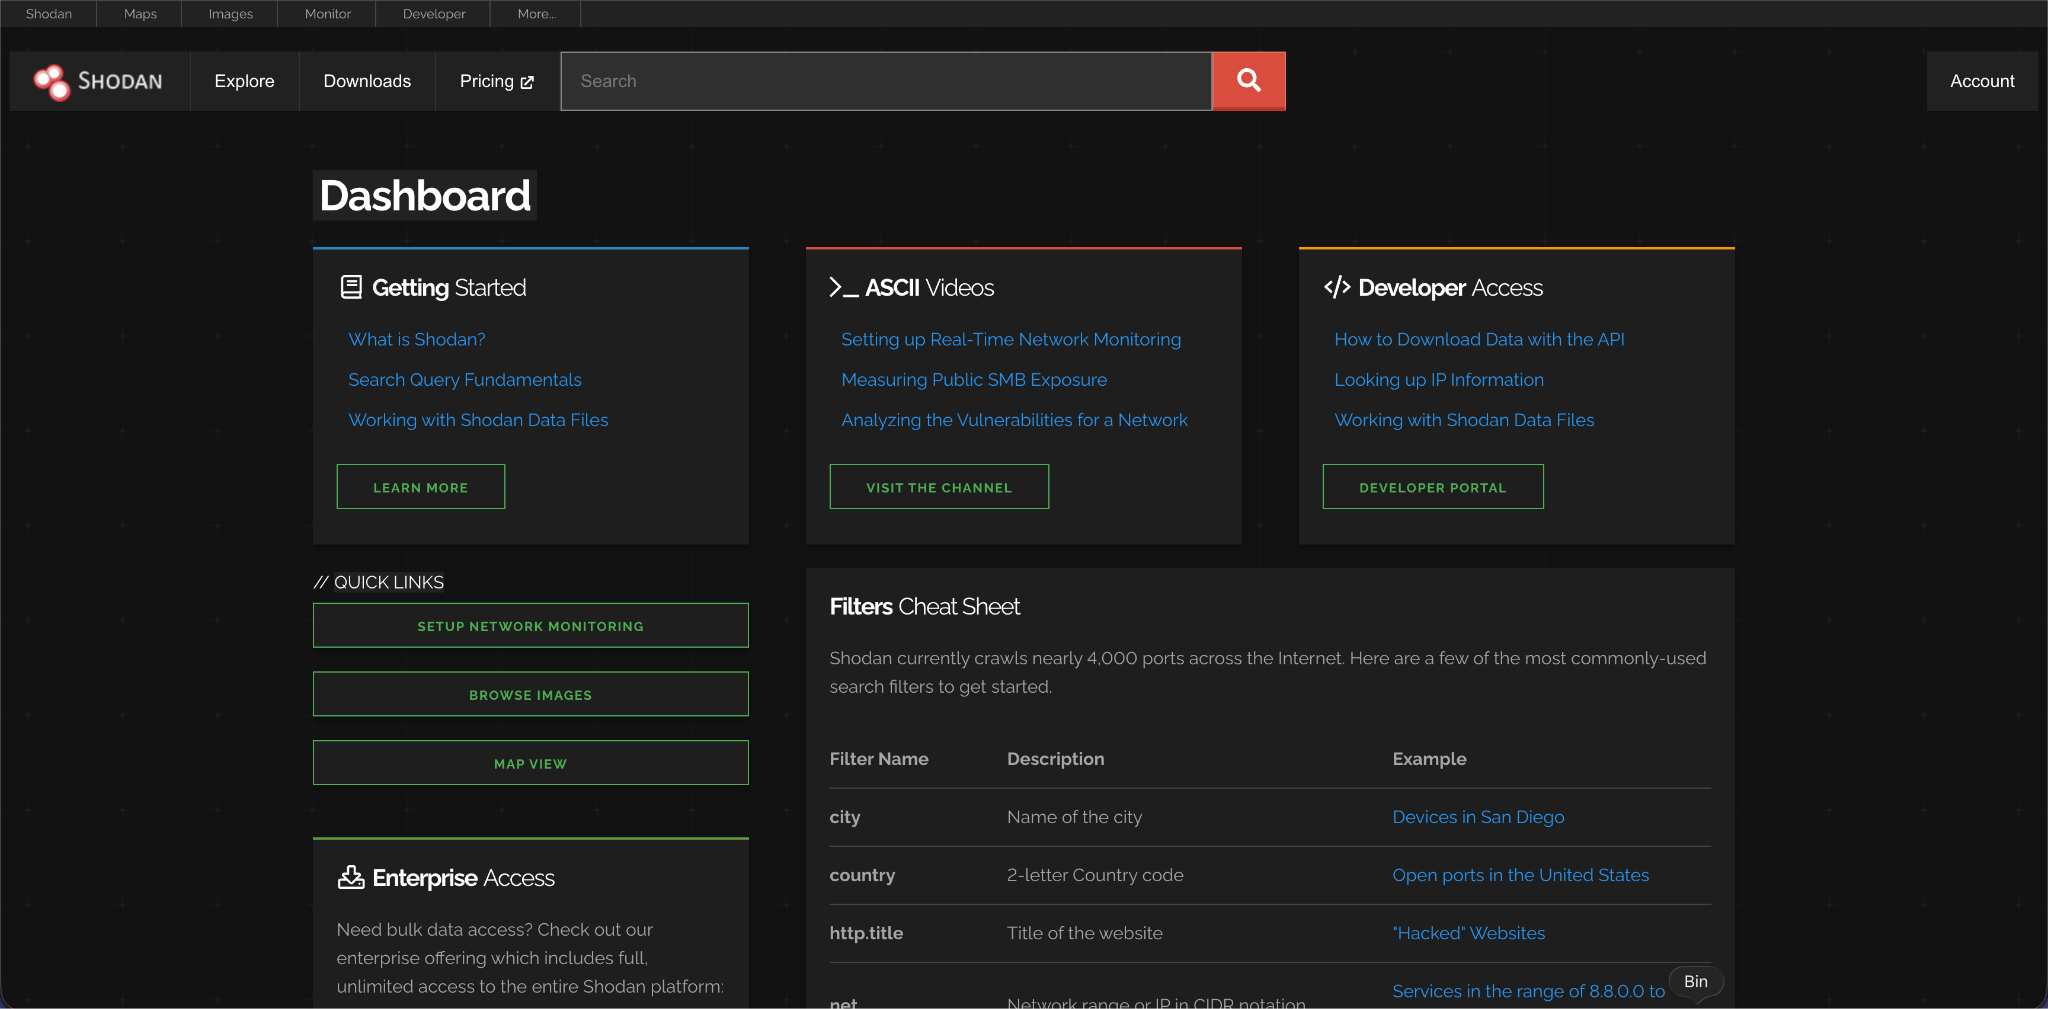Focus the Search input field
This screenshot has height=1009, width=2048.
[x=885, y=81]
